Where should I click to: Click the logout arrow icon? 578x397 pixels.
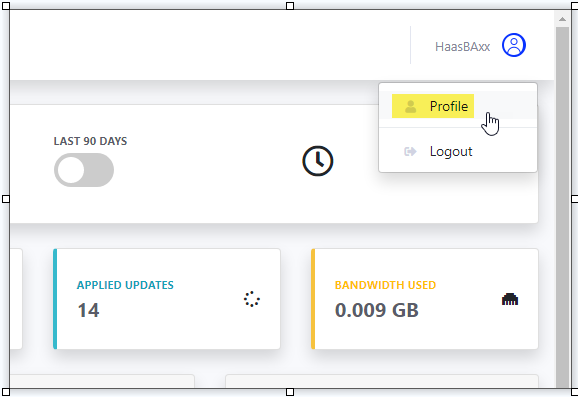410,152
